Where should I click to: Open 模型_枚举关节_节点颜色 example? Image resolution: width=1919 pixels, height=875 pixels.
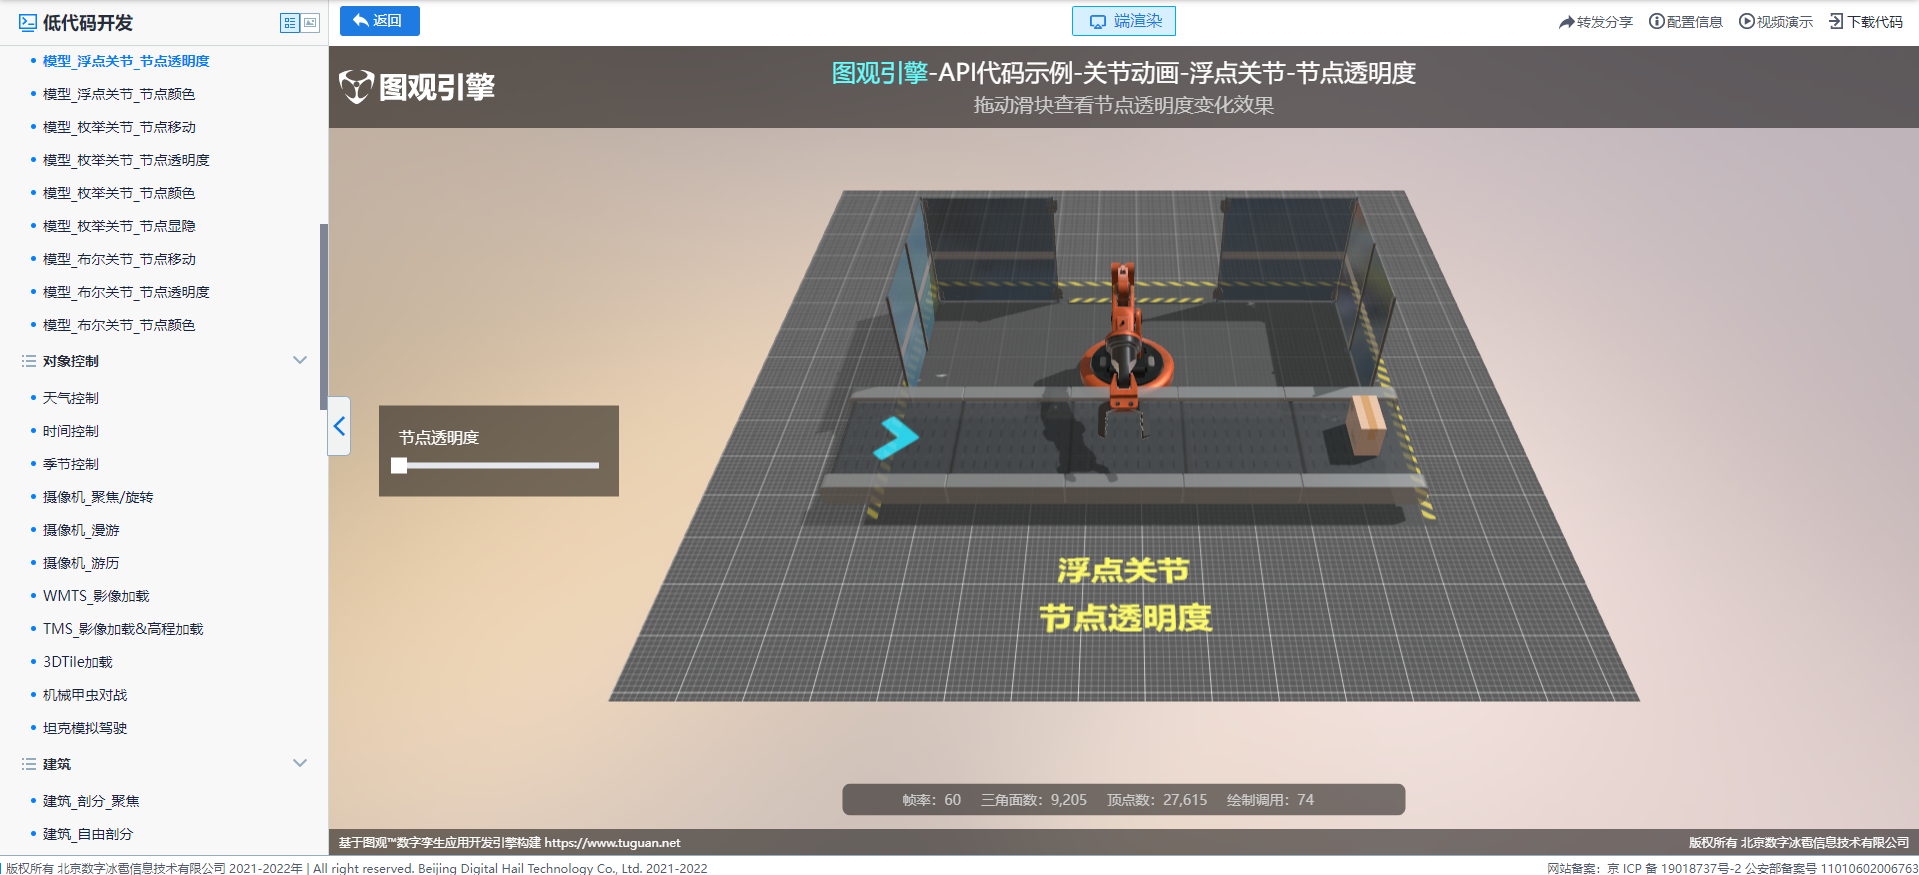pos(119,193)
